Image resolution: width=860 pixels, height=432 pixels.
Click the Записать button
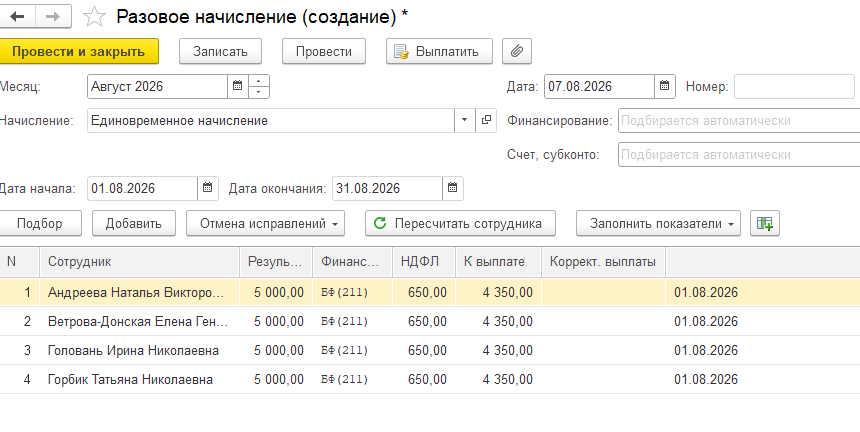tap(220, 52)
